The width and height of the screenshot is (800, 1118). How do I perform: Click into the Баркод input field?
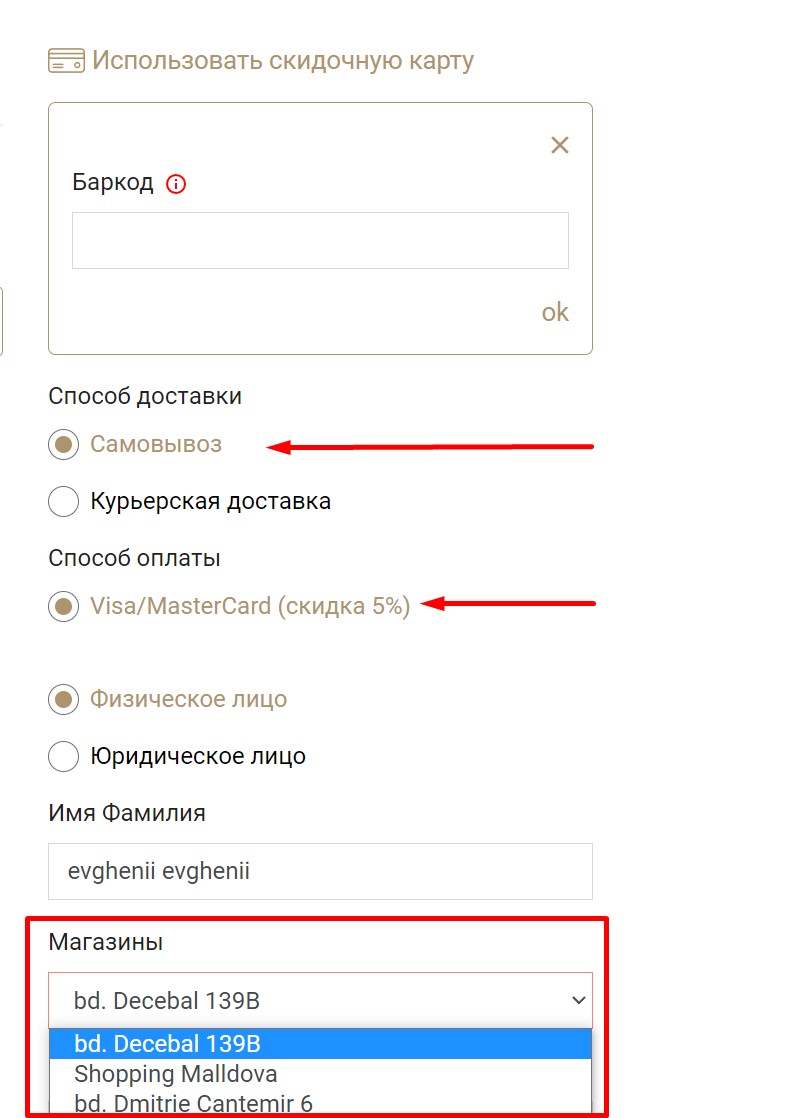pyautogui.click(x=320, y=240)
